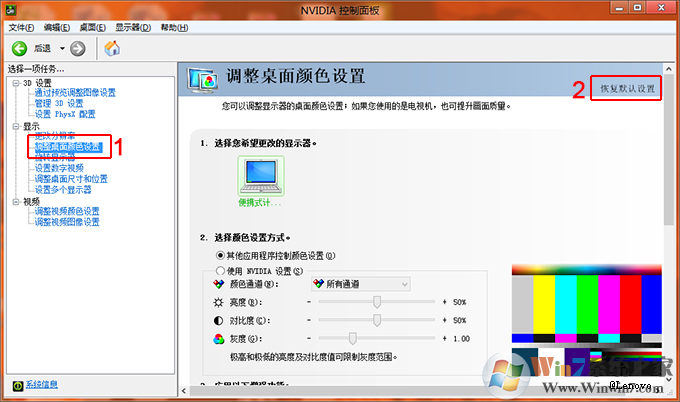Open 管理 3D 设置
Screen dimensions: 680x402
59,104
